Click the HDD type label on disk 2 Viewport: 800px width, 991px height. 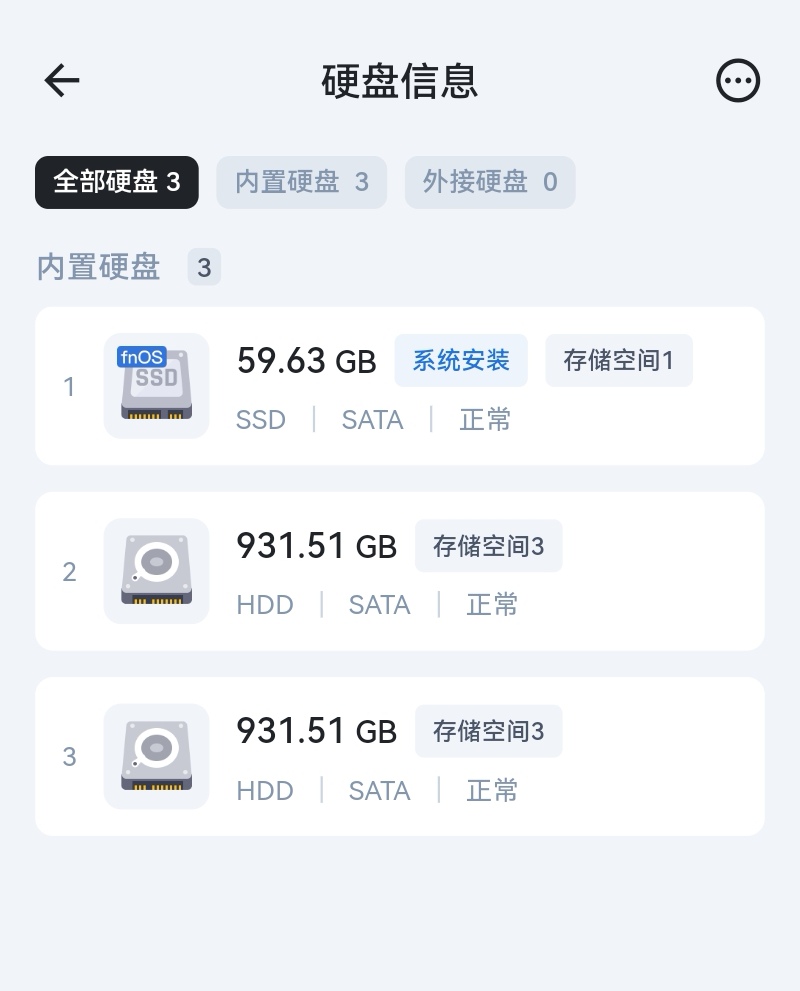[x=265, y=605]
